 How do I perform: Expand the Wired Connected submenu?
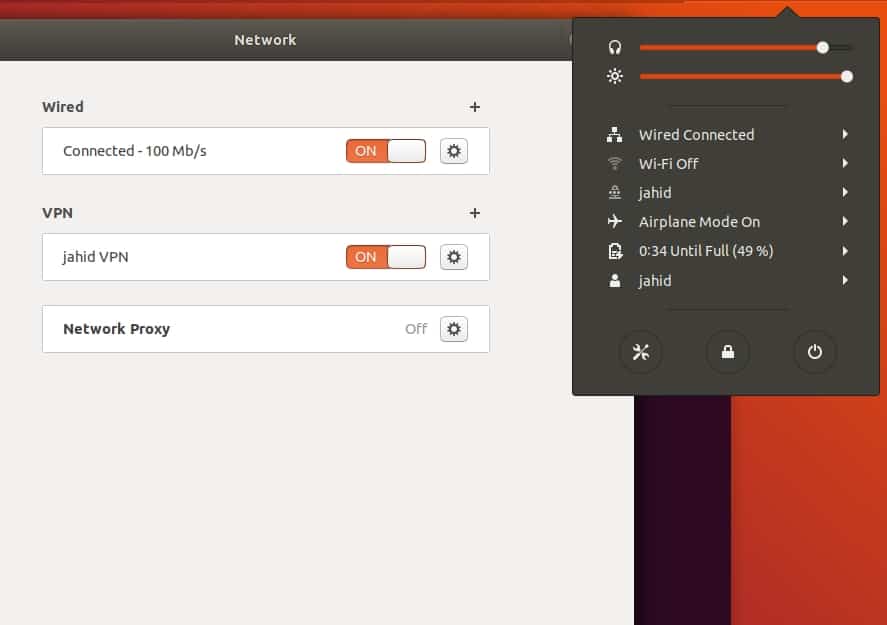point(845,134)
